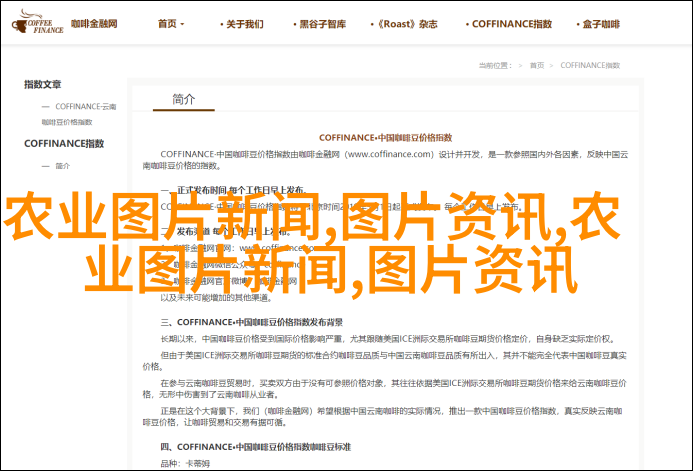The width and height of the screenshot is (694, 472).
Task: Click COFFINANCE指数 breadcrumb link
Action: [x=590, y=66]
